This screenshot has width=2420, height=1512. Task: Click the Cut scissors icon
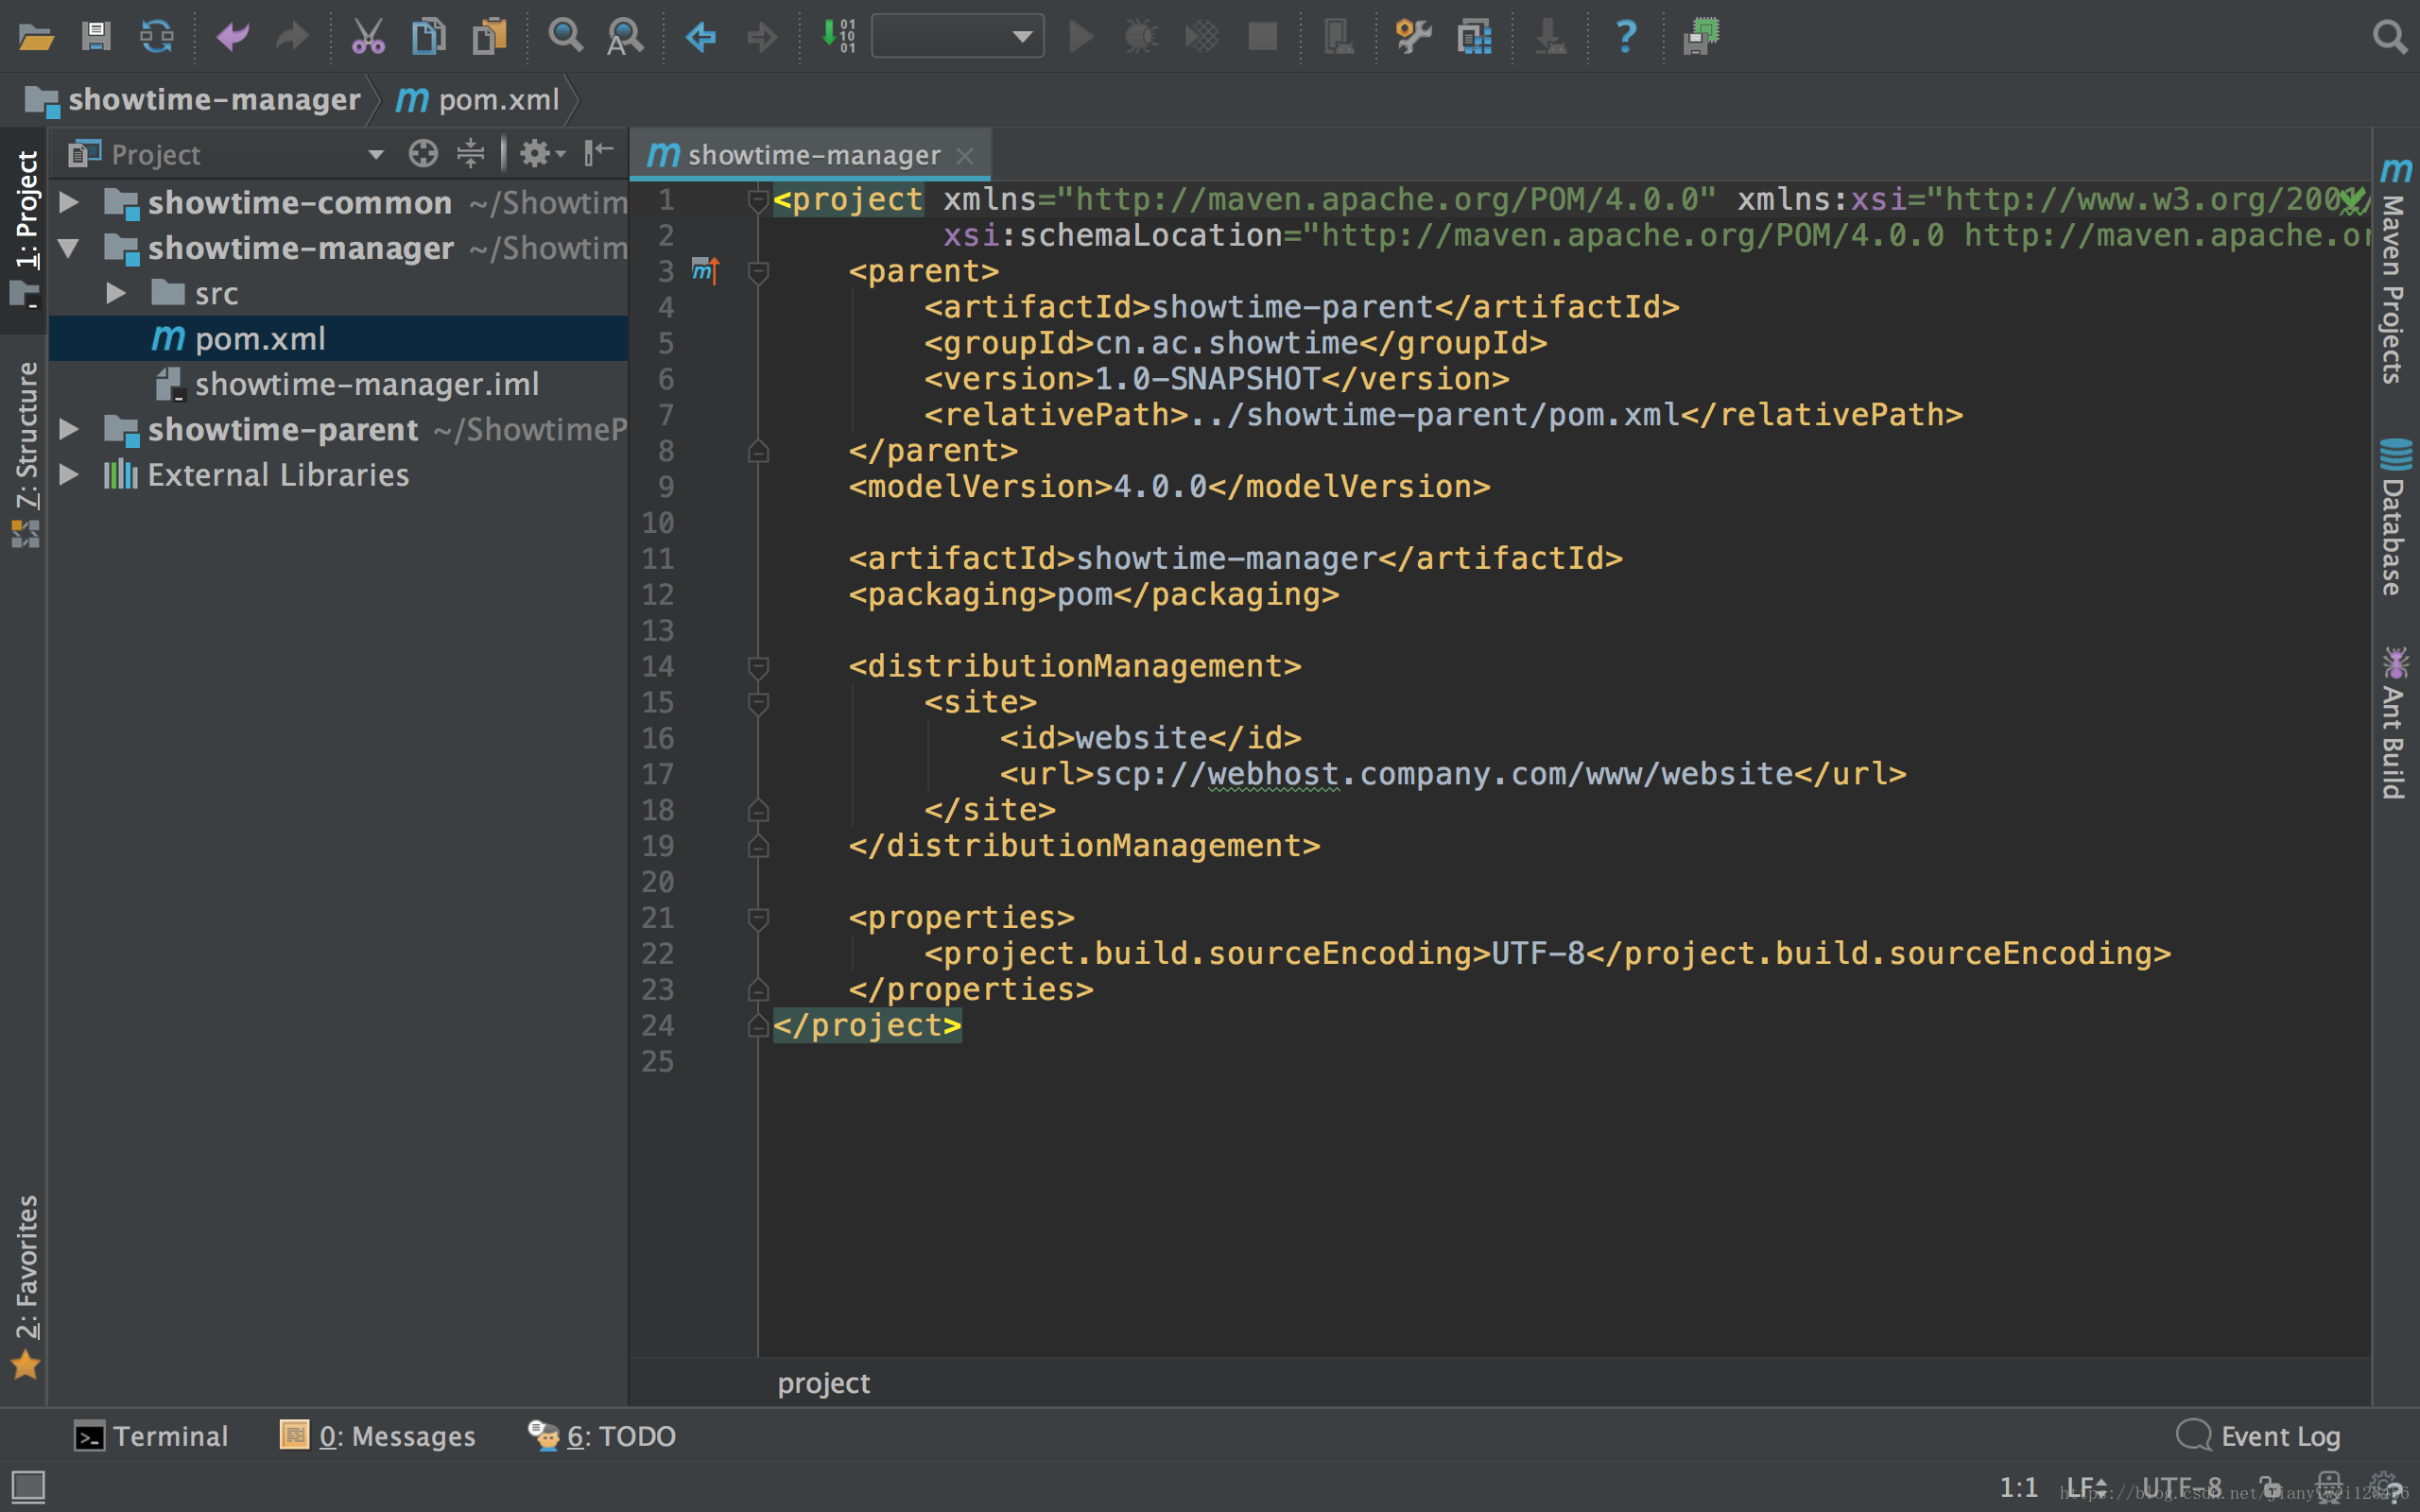[368, 38]
